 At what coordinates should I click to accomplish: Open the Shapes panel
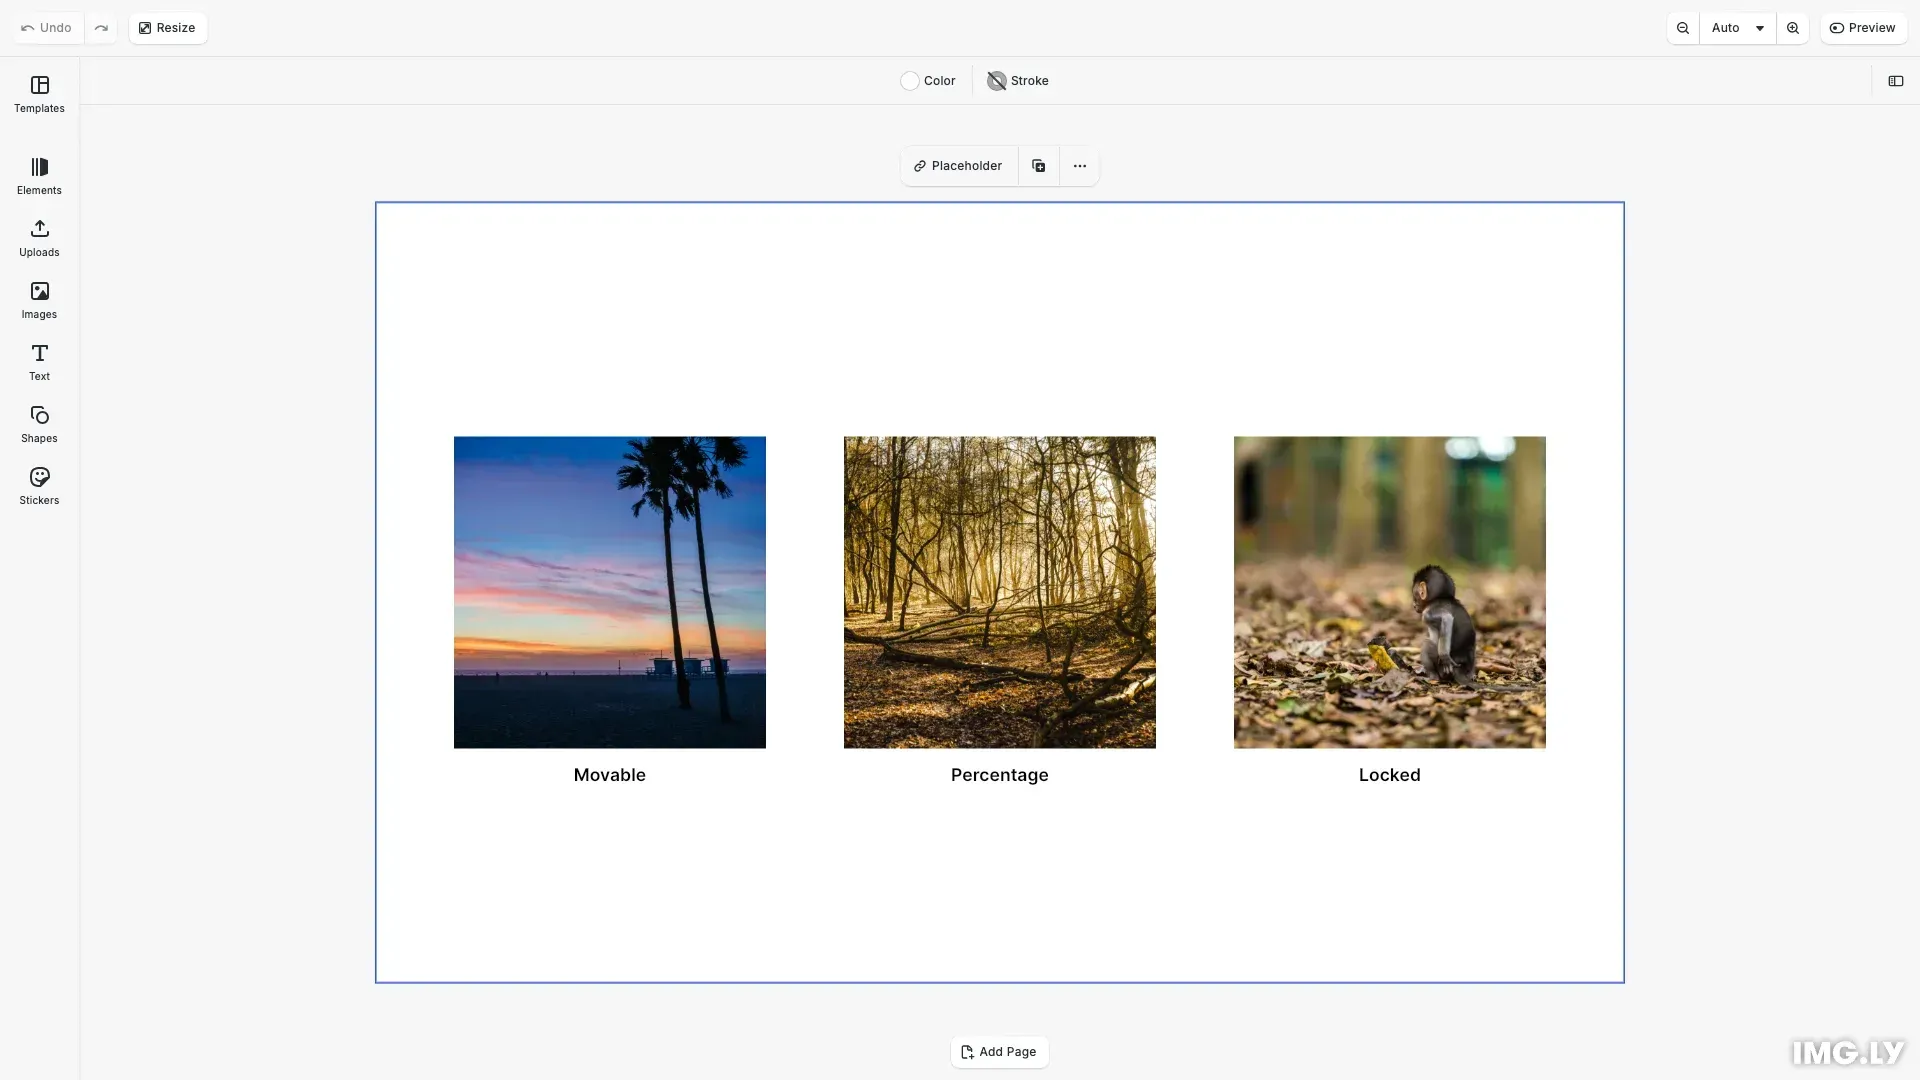pos(39,424)
